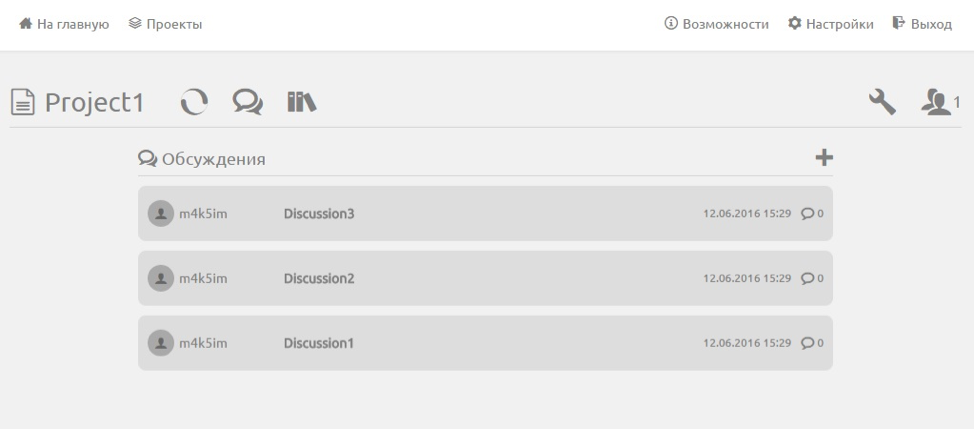Open the discussions speech bubbles icon in project header
This screenshot has width=974, height=429.
coord(248,102)
